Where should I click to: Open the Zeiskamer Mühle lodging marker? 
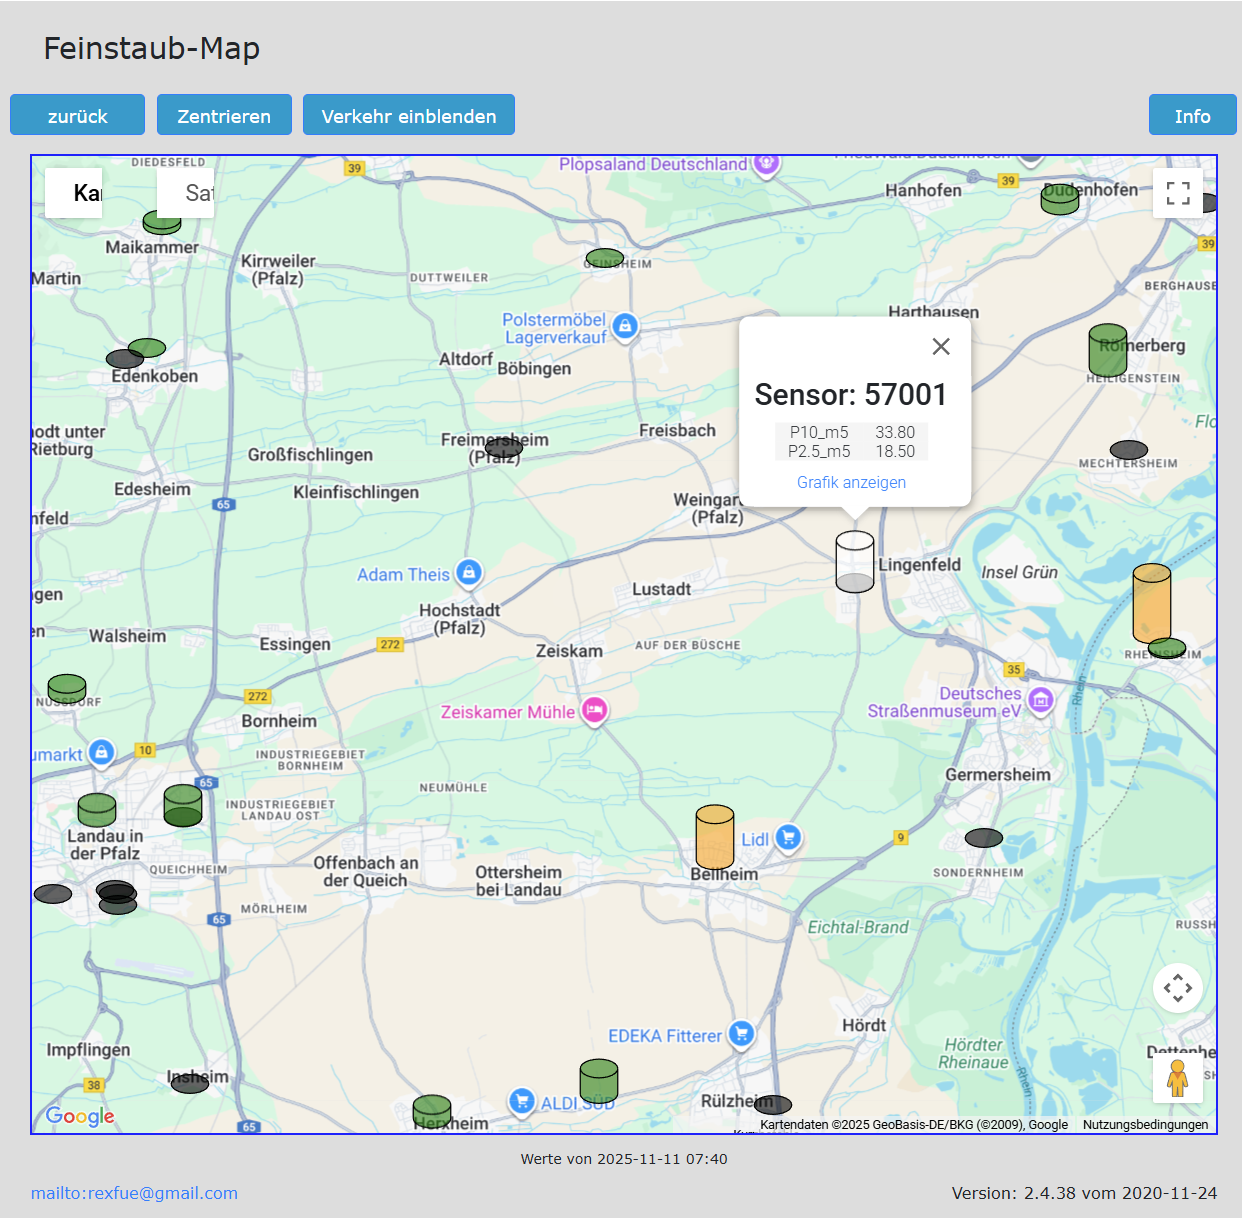tap(595, 710)
